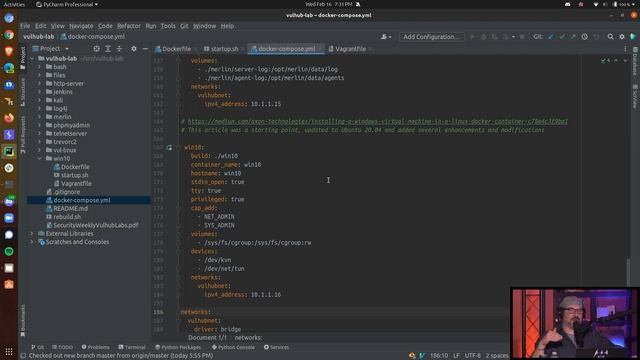Click docker-compose.yml breadcrumb in navigation bar
This screenshot has width=640, height=360.
(92, 36)
